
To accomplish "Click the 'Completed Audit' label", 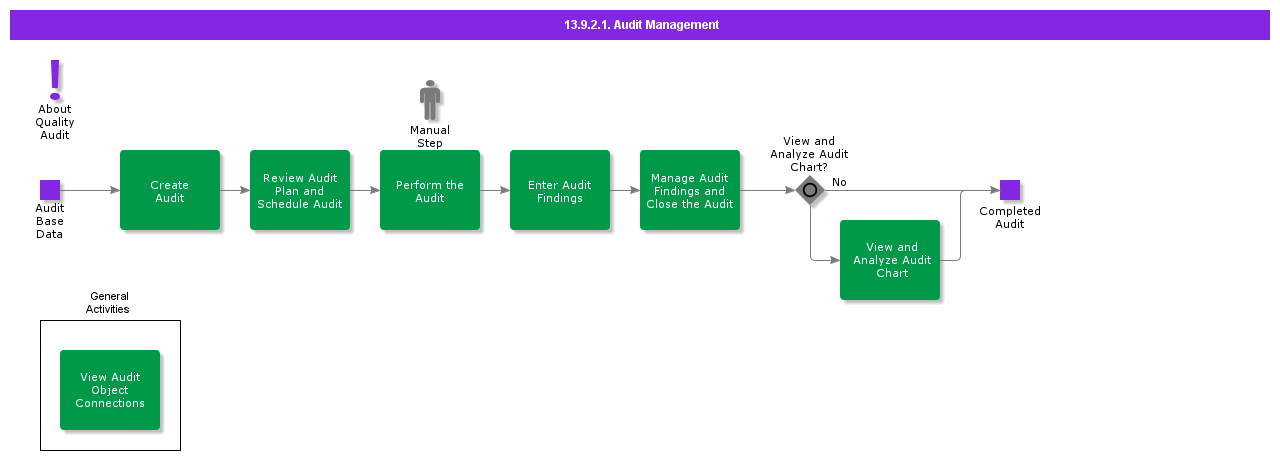I will [1010, 217].
